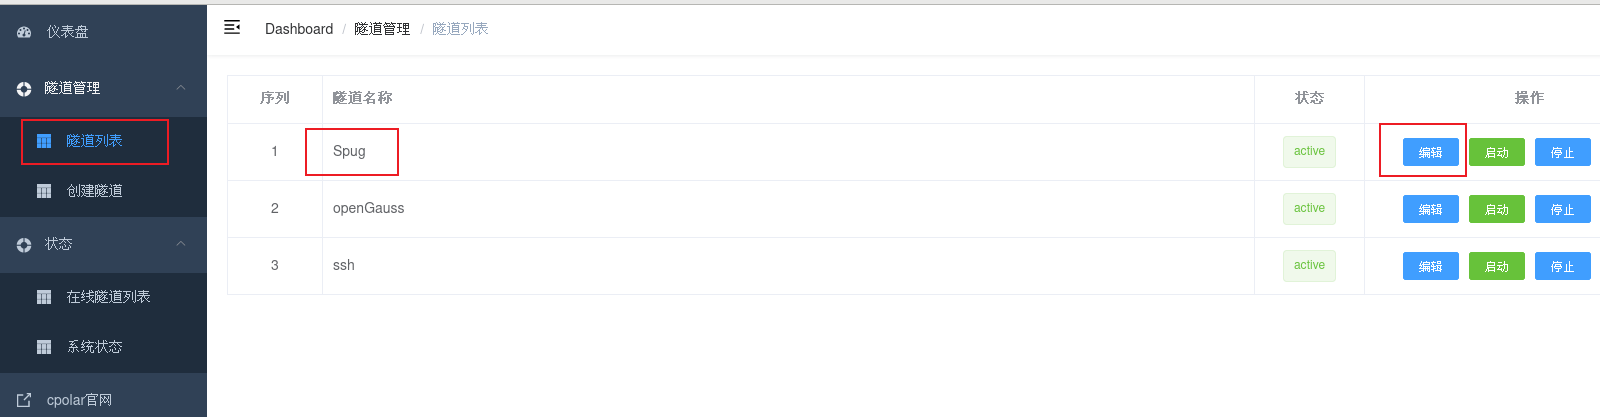Click 停止 button for ssh tunnel

1562,266
